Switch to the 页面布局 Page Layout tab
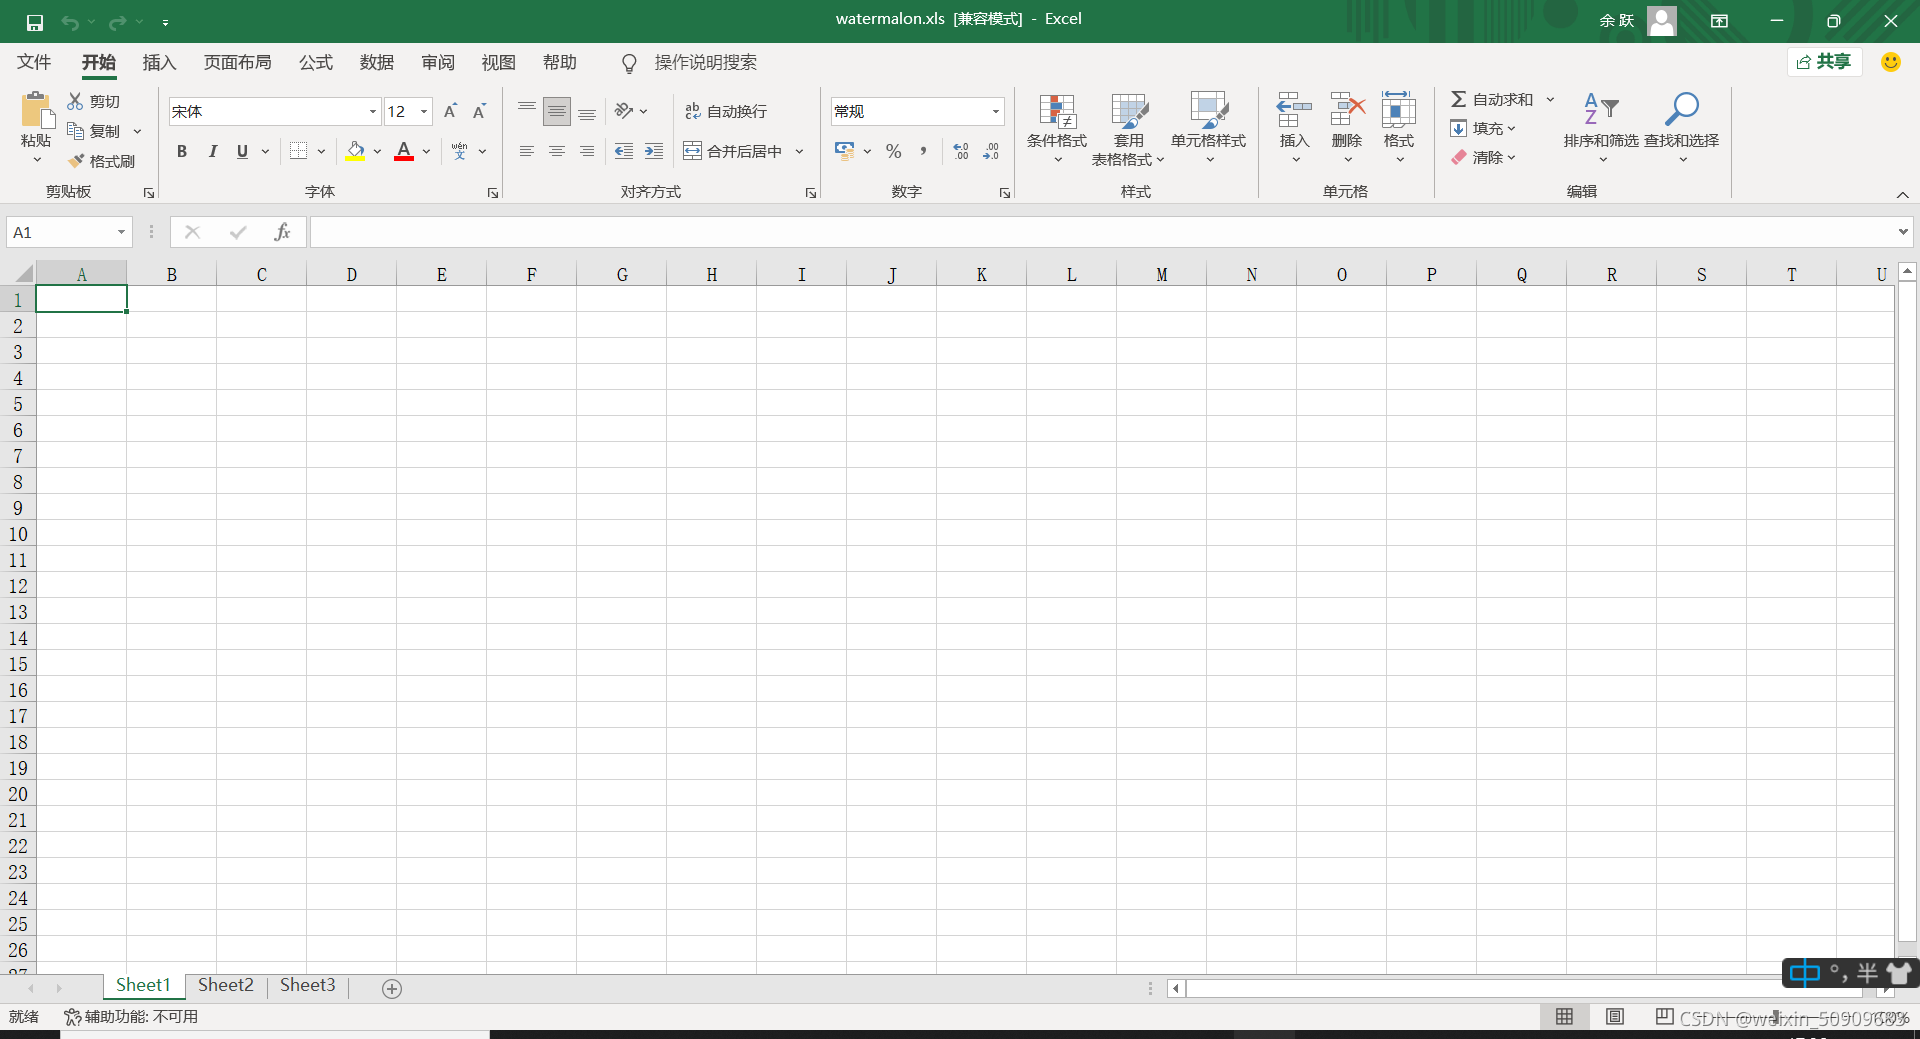This screenshot has width=1920, height=1039. [237, 62]
